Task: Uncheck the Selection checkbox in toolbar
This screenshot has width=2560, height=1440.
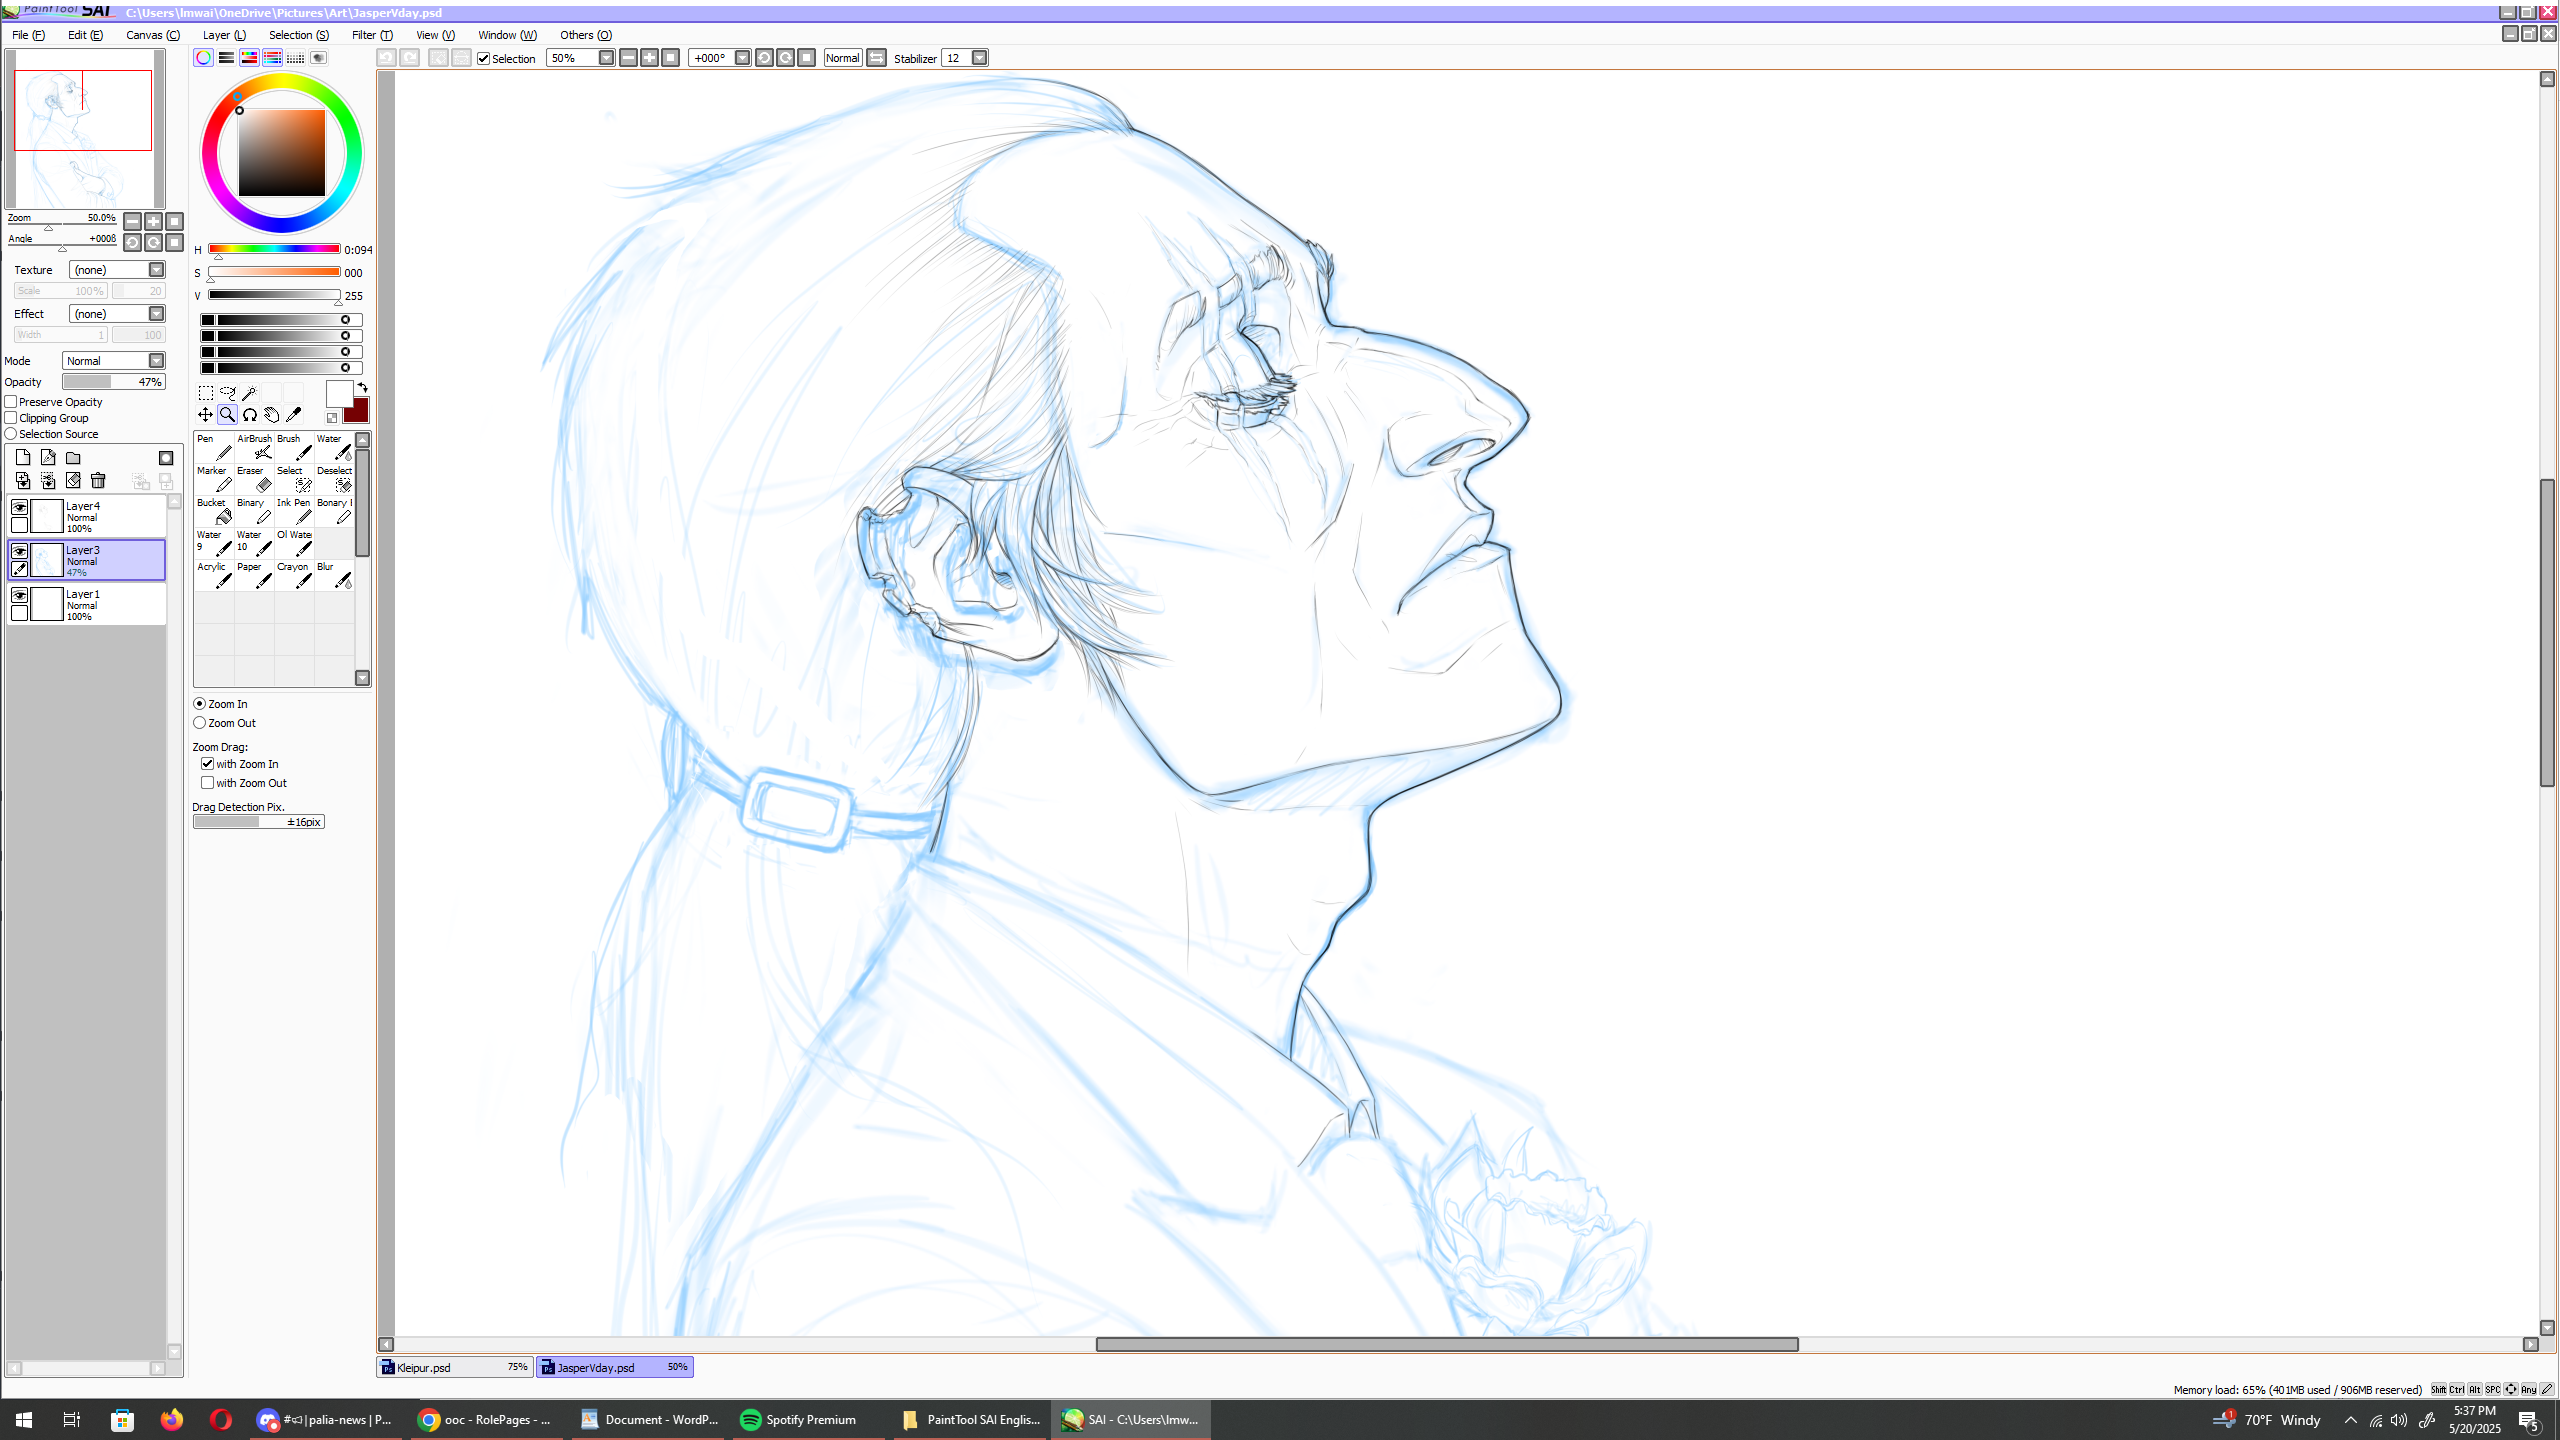Action: pyautogui.click(x=484, y=59)
